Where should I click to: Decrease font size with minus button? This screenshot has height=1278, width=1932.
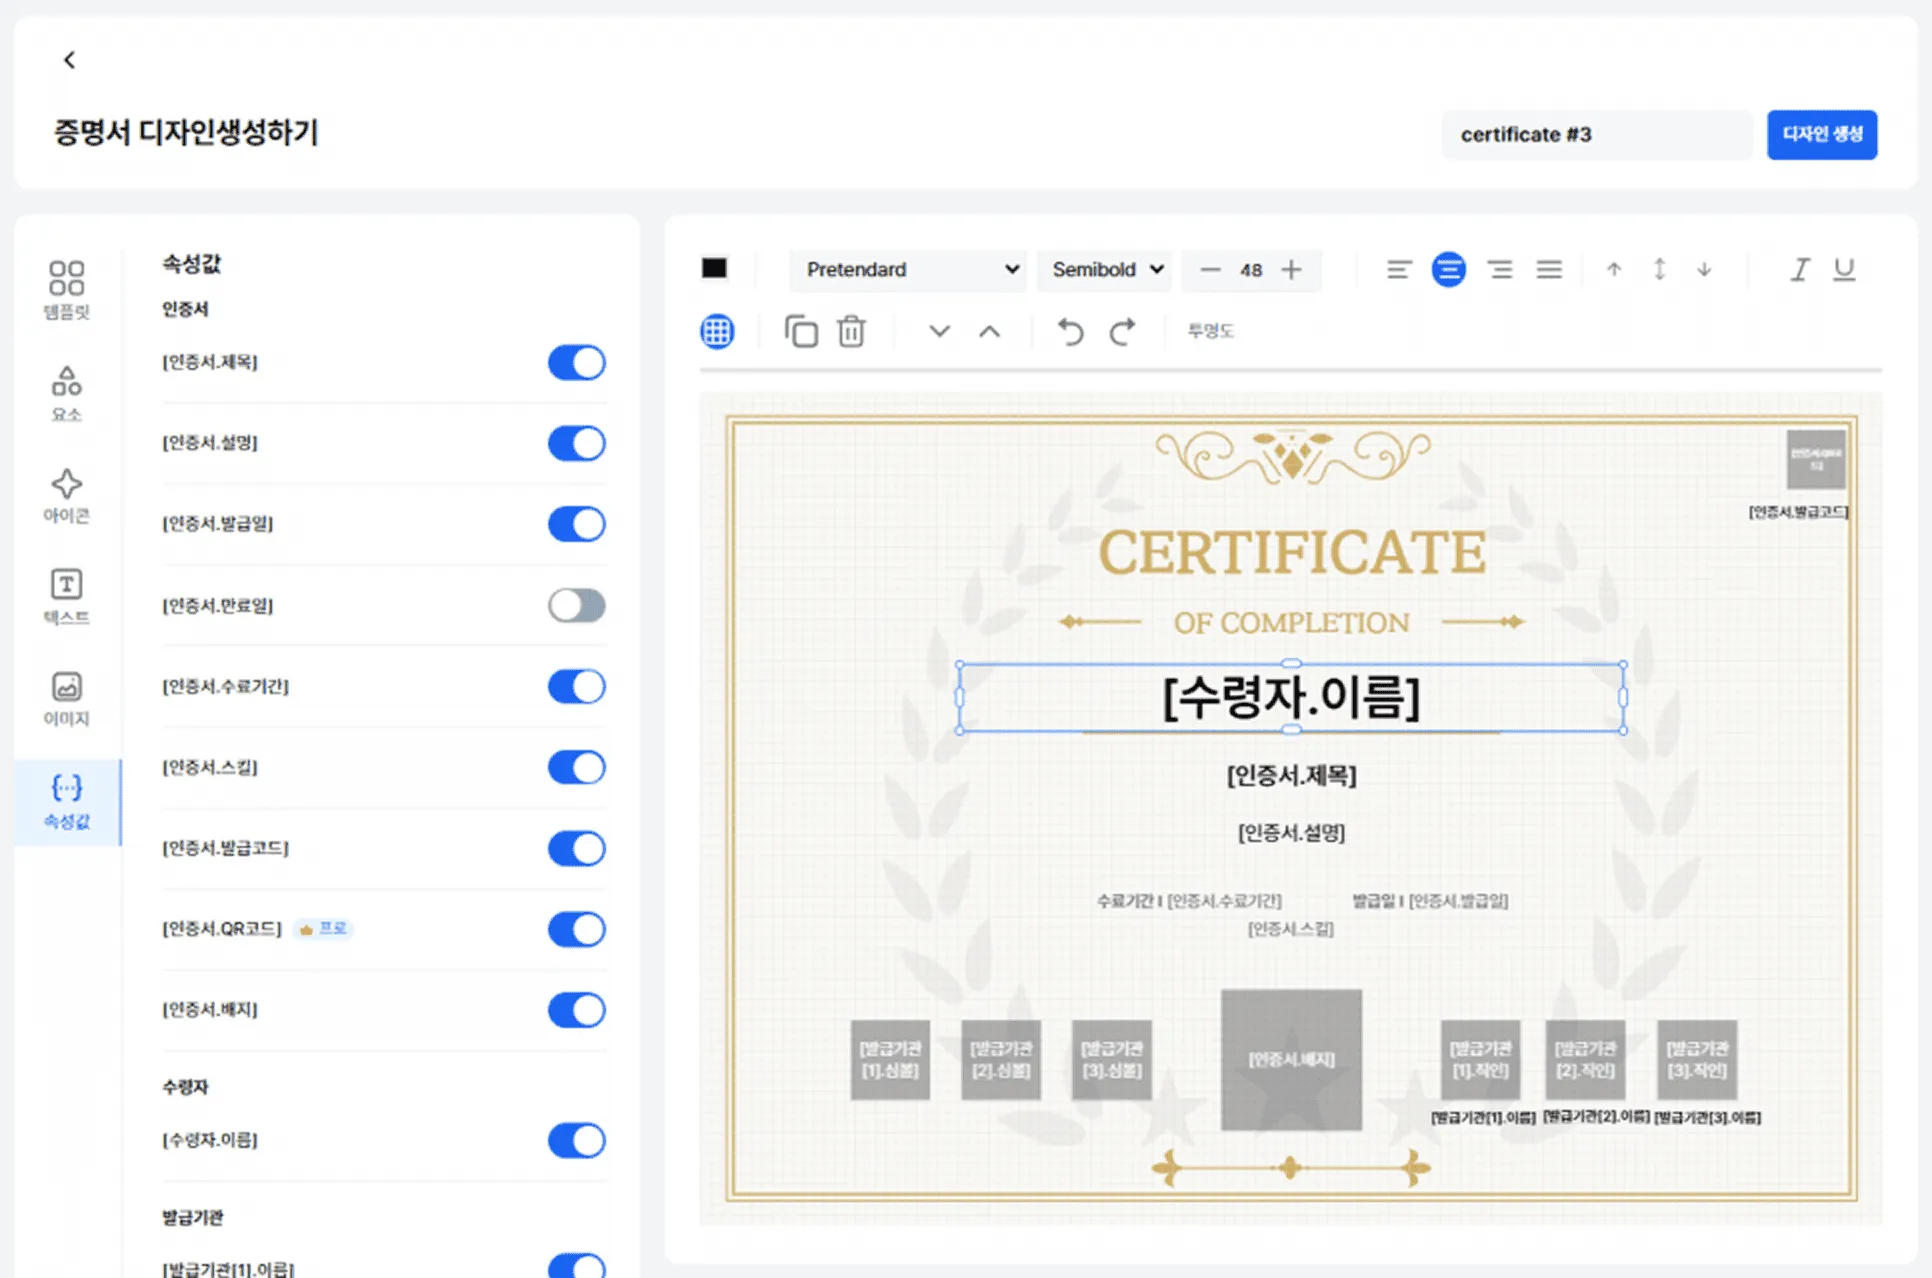1210,270
